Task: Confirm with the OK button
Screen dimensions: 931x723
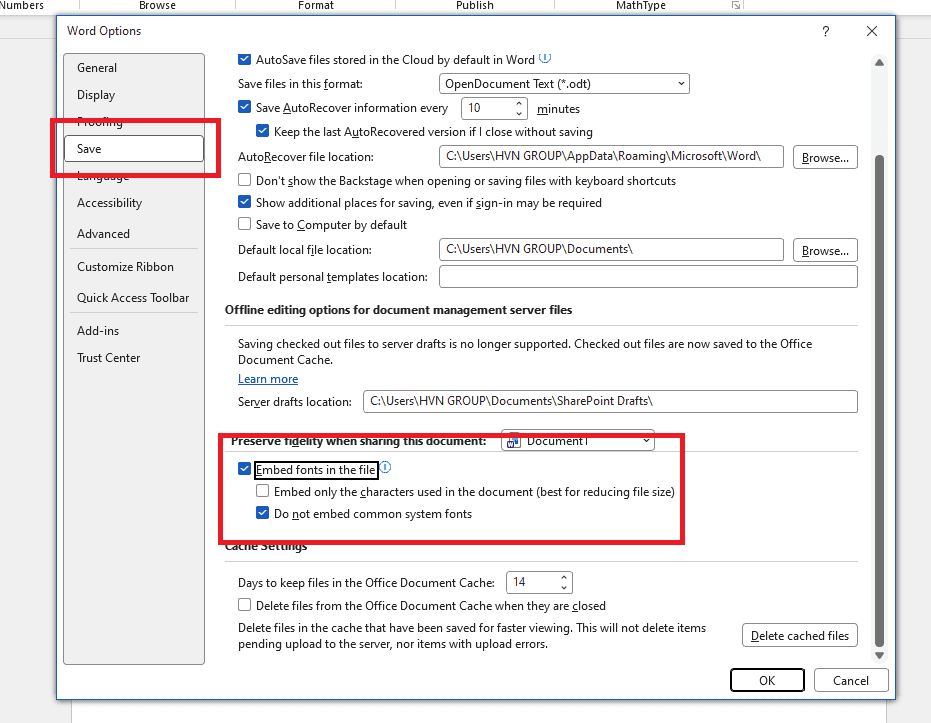Action: pyautogui.click(x=767, y=680)
